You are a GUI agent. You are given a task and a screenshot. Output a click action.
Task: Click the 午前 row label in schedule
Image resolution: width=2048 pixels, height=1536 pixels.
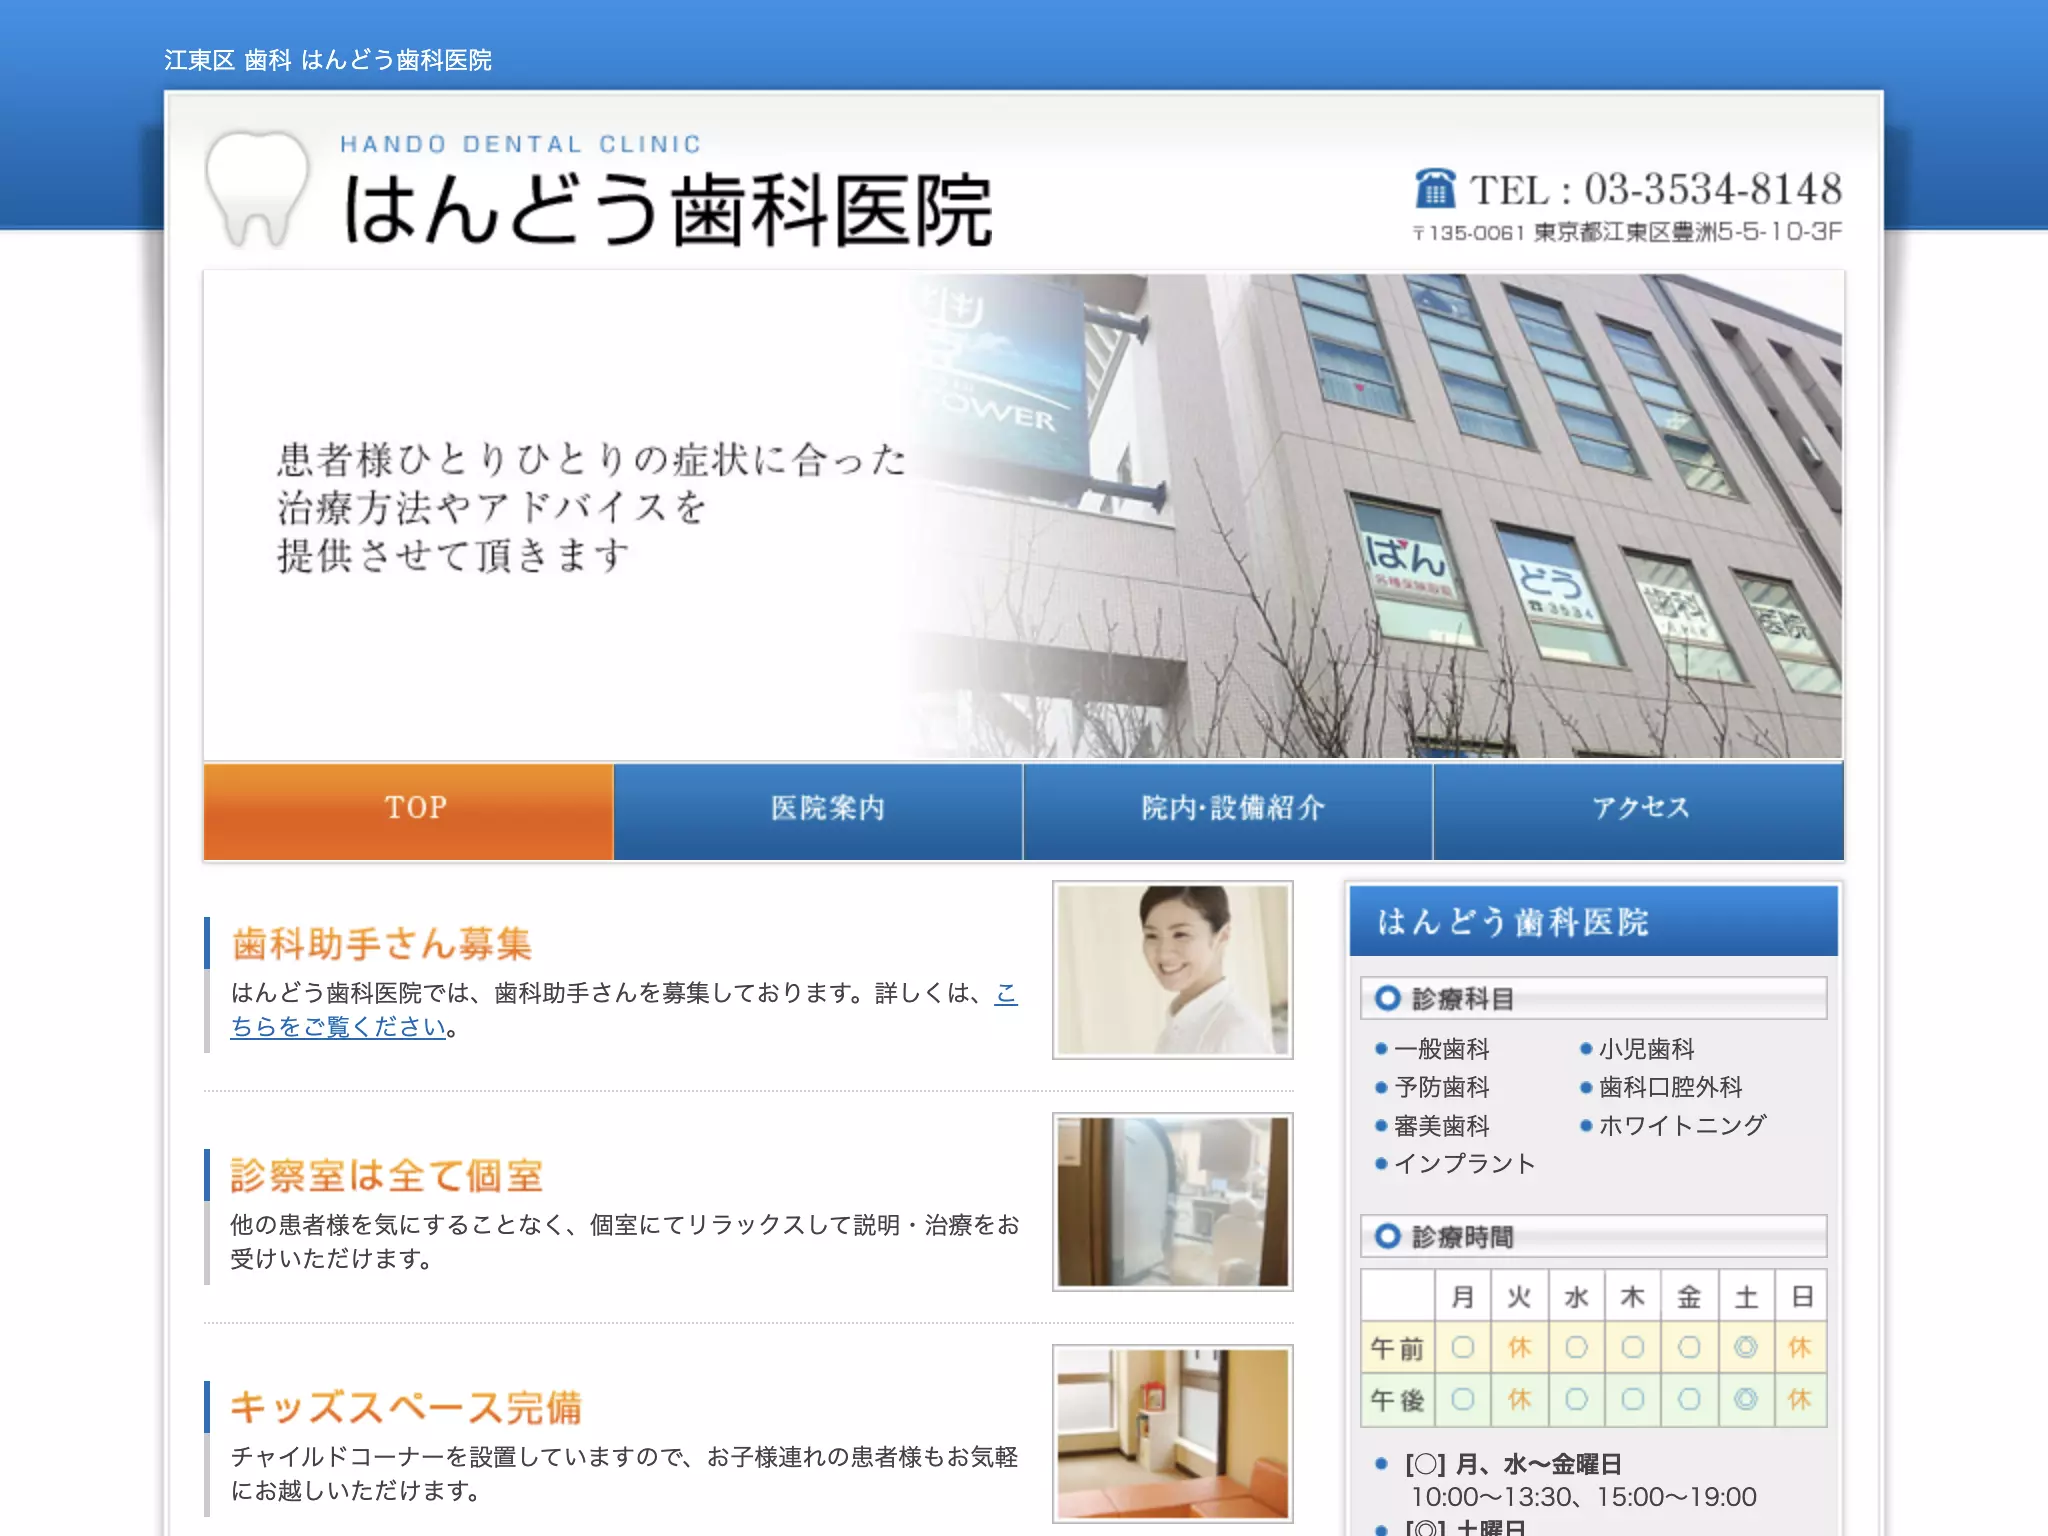coord(1397,1349)
